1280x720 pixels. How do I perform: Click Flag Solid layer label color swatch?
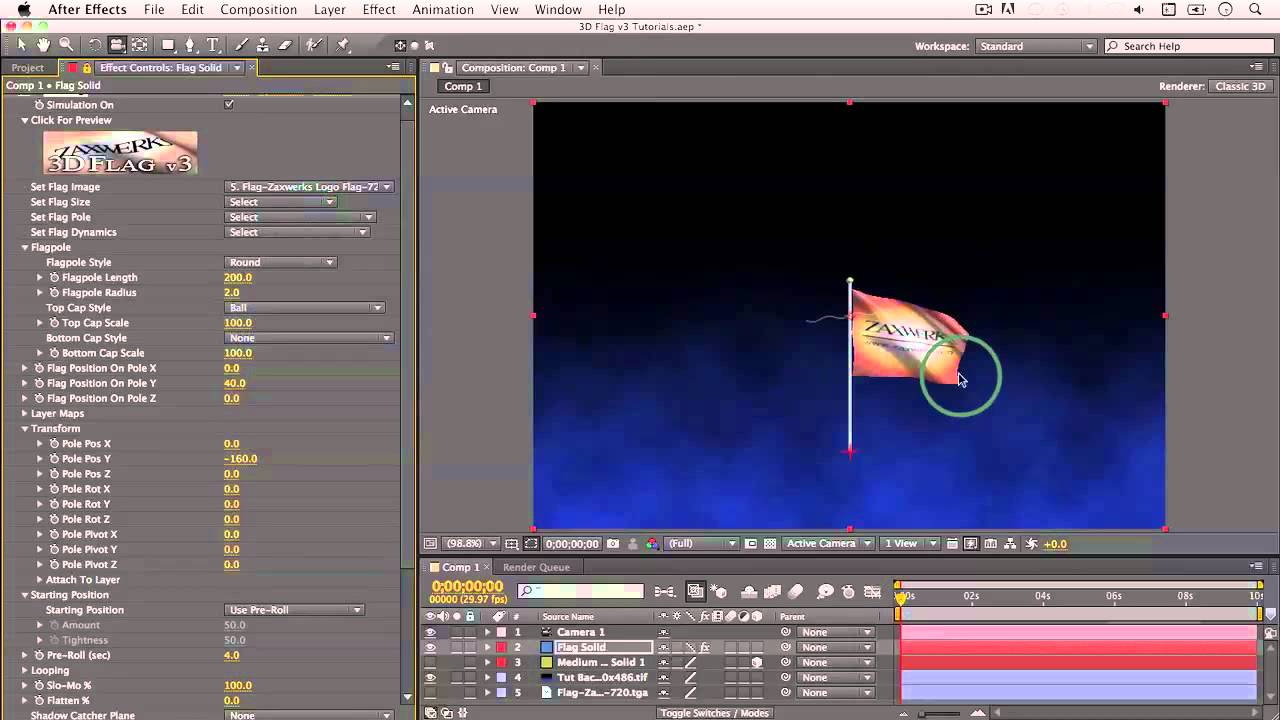[x=501, y=647]
